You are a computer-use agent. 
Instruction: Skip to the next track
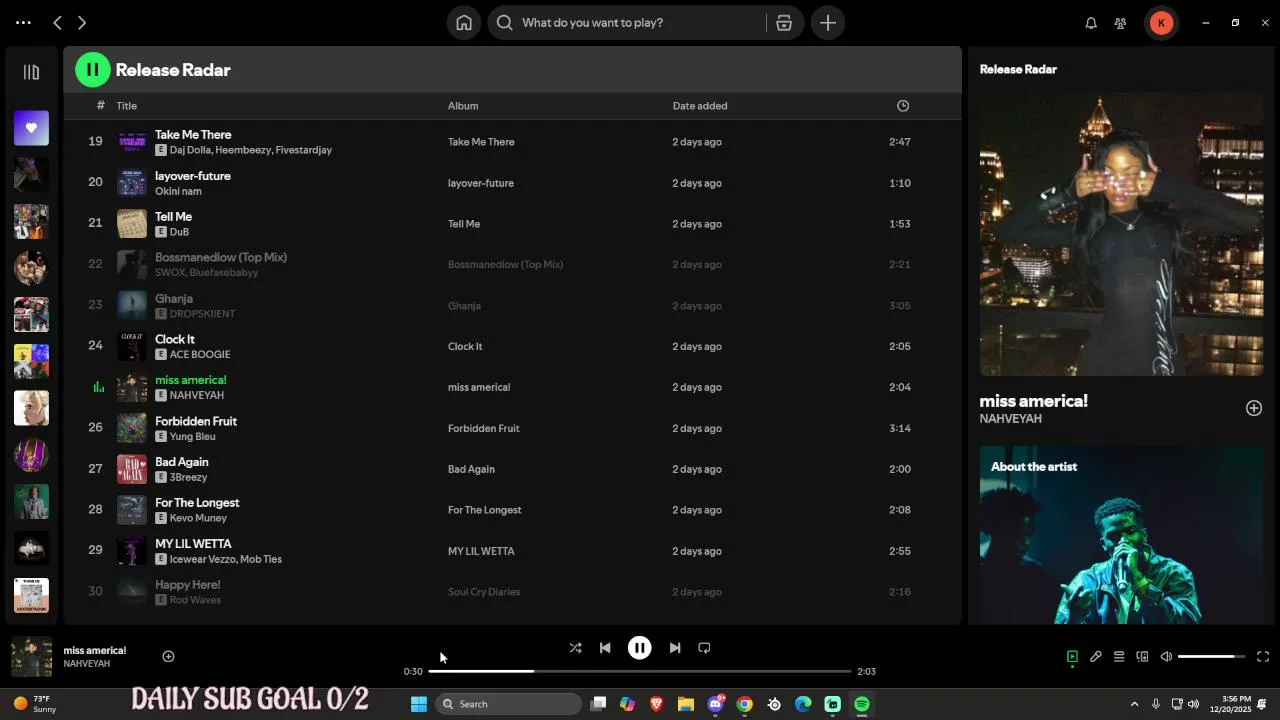pos(675,648)
